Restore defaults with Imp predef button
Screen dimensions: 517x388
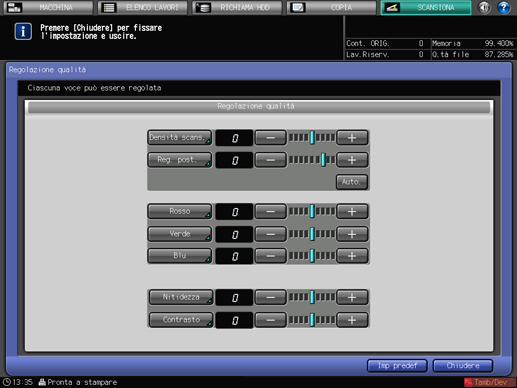point(397,366)
